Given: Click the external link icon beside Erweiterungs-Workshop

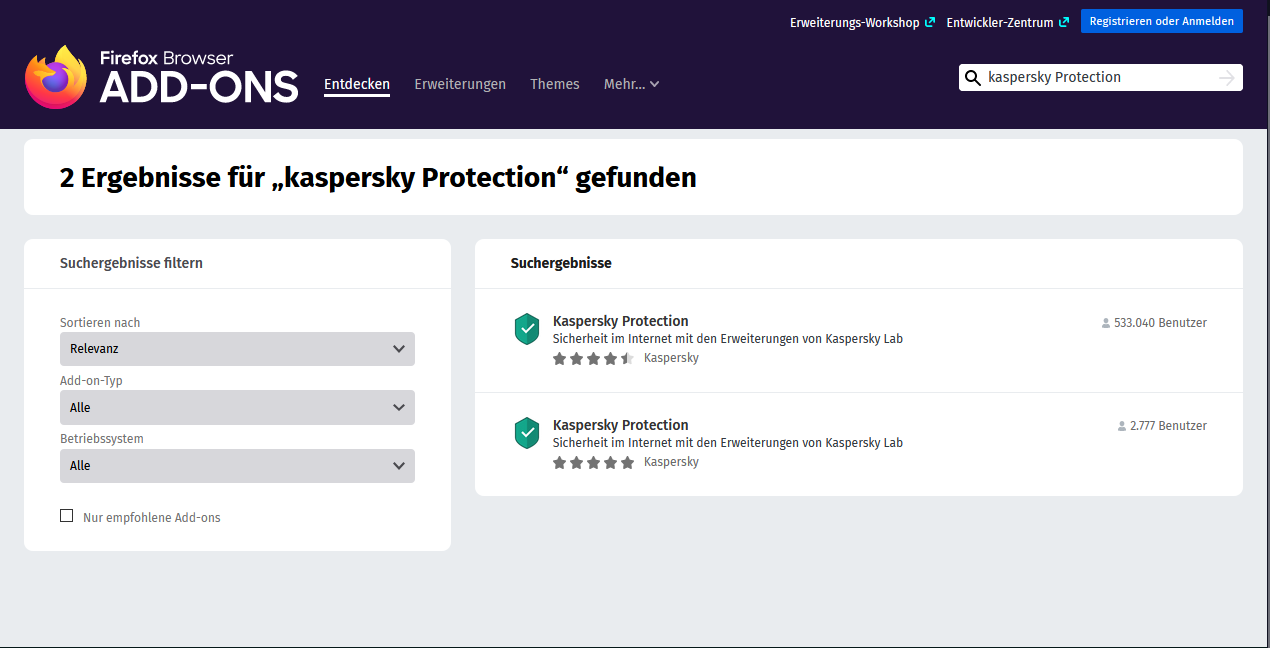Looking at the screenshot, I should click(x=930, y=22).
